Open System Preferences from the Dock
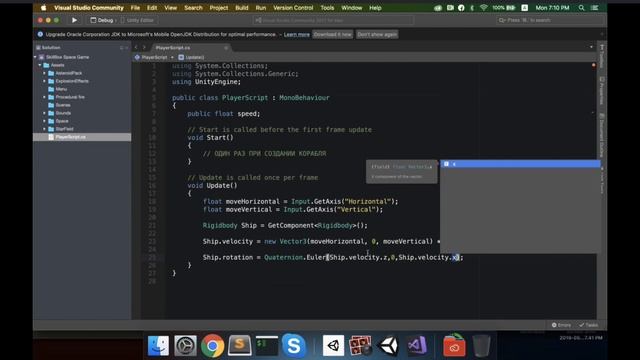The image size is (640, 360). click(x=185, y=346)
